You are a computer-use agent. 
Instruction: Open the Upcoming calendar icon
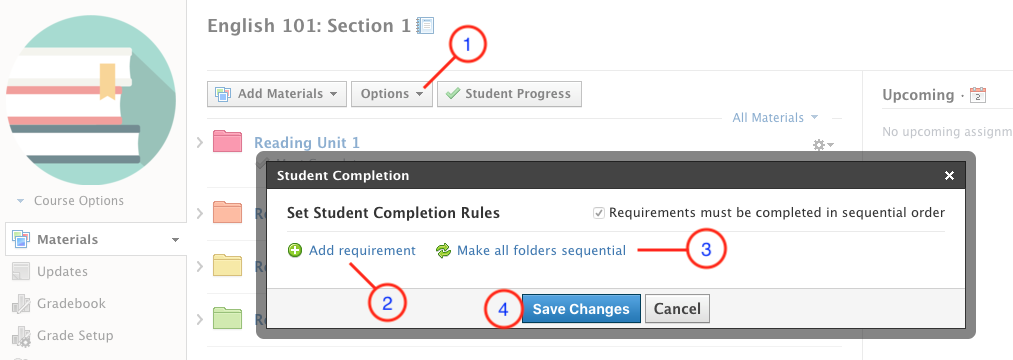[978, 95]
